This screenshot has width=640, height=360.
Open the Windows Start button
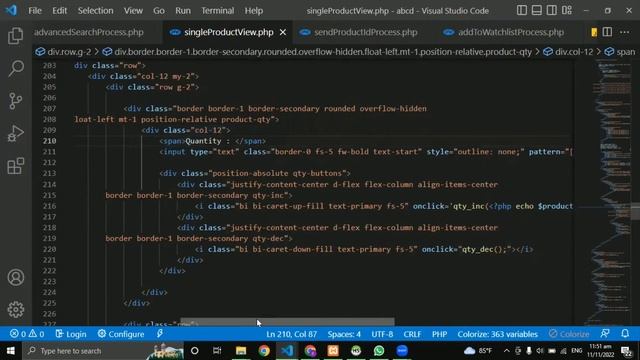coord(11,351)
